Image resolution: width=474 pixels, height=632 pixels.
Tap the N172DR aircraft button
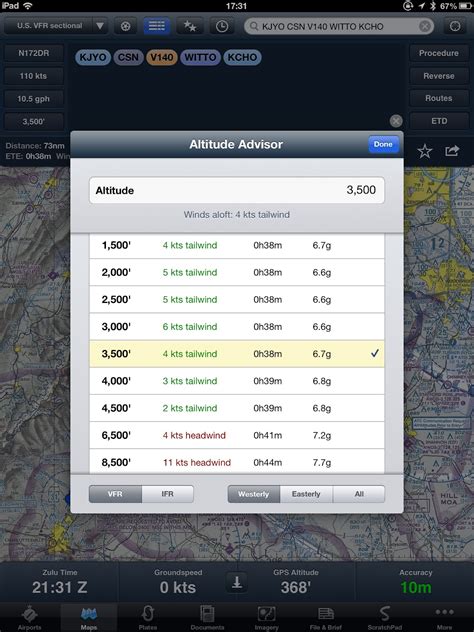click(x=34, y=53)
